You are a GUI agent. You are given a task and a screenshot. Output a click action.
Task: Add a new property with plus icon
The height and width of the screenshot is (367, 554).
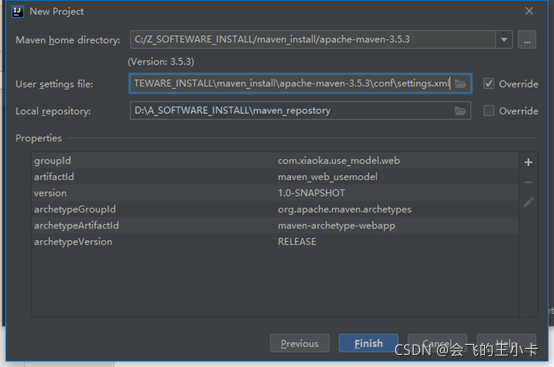tap(528, 162)
